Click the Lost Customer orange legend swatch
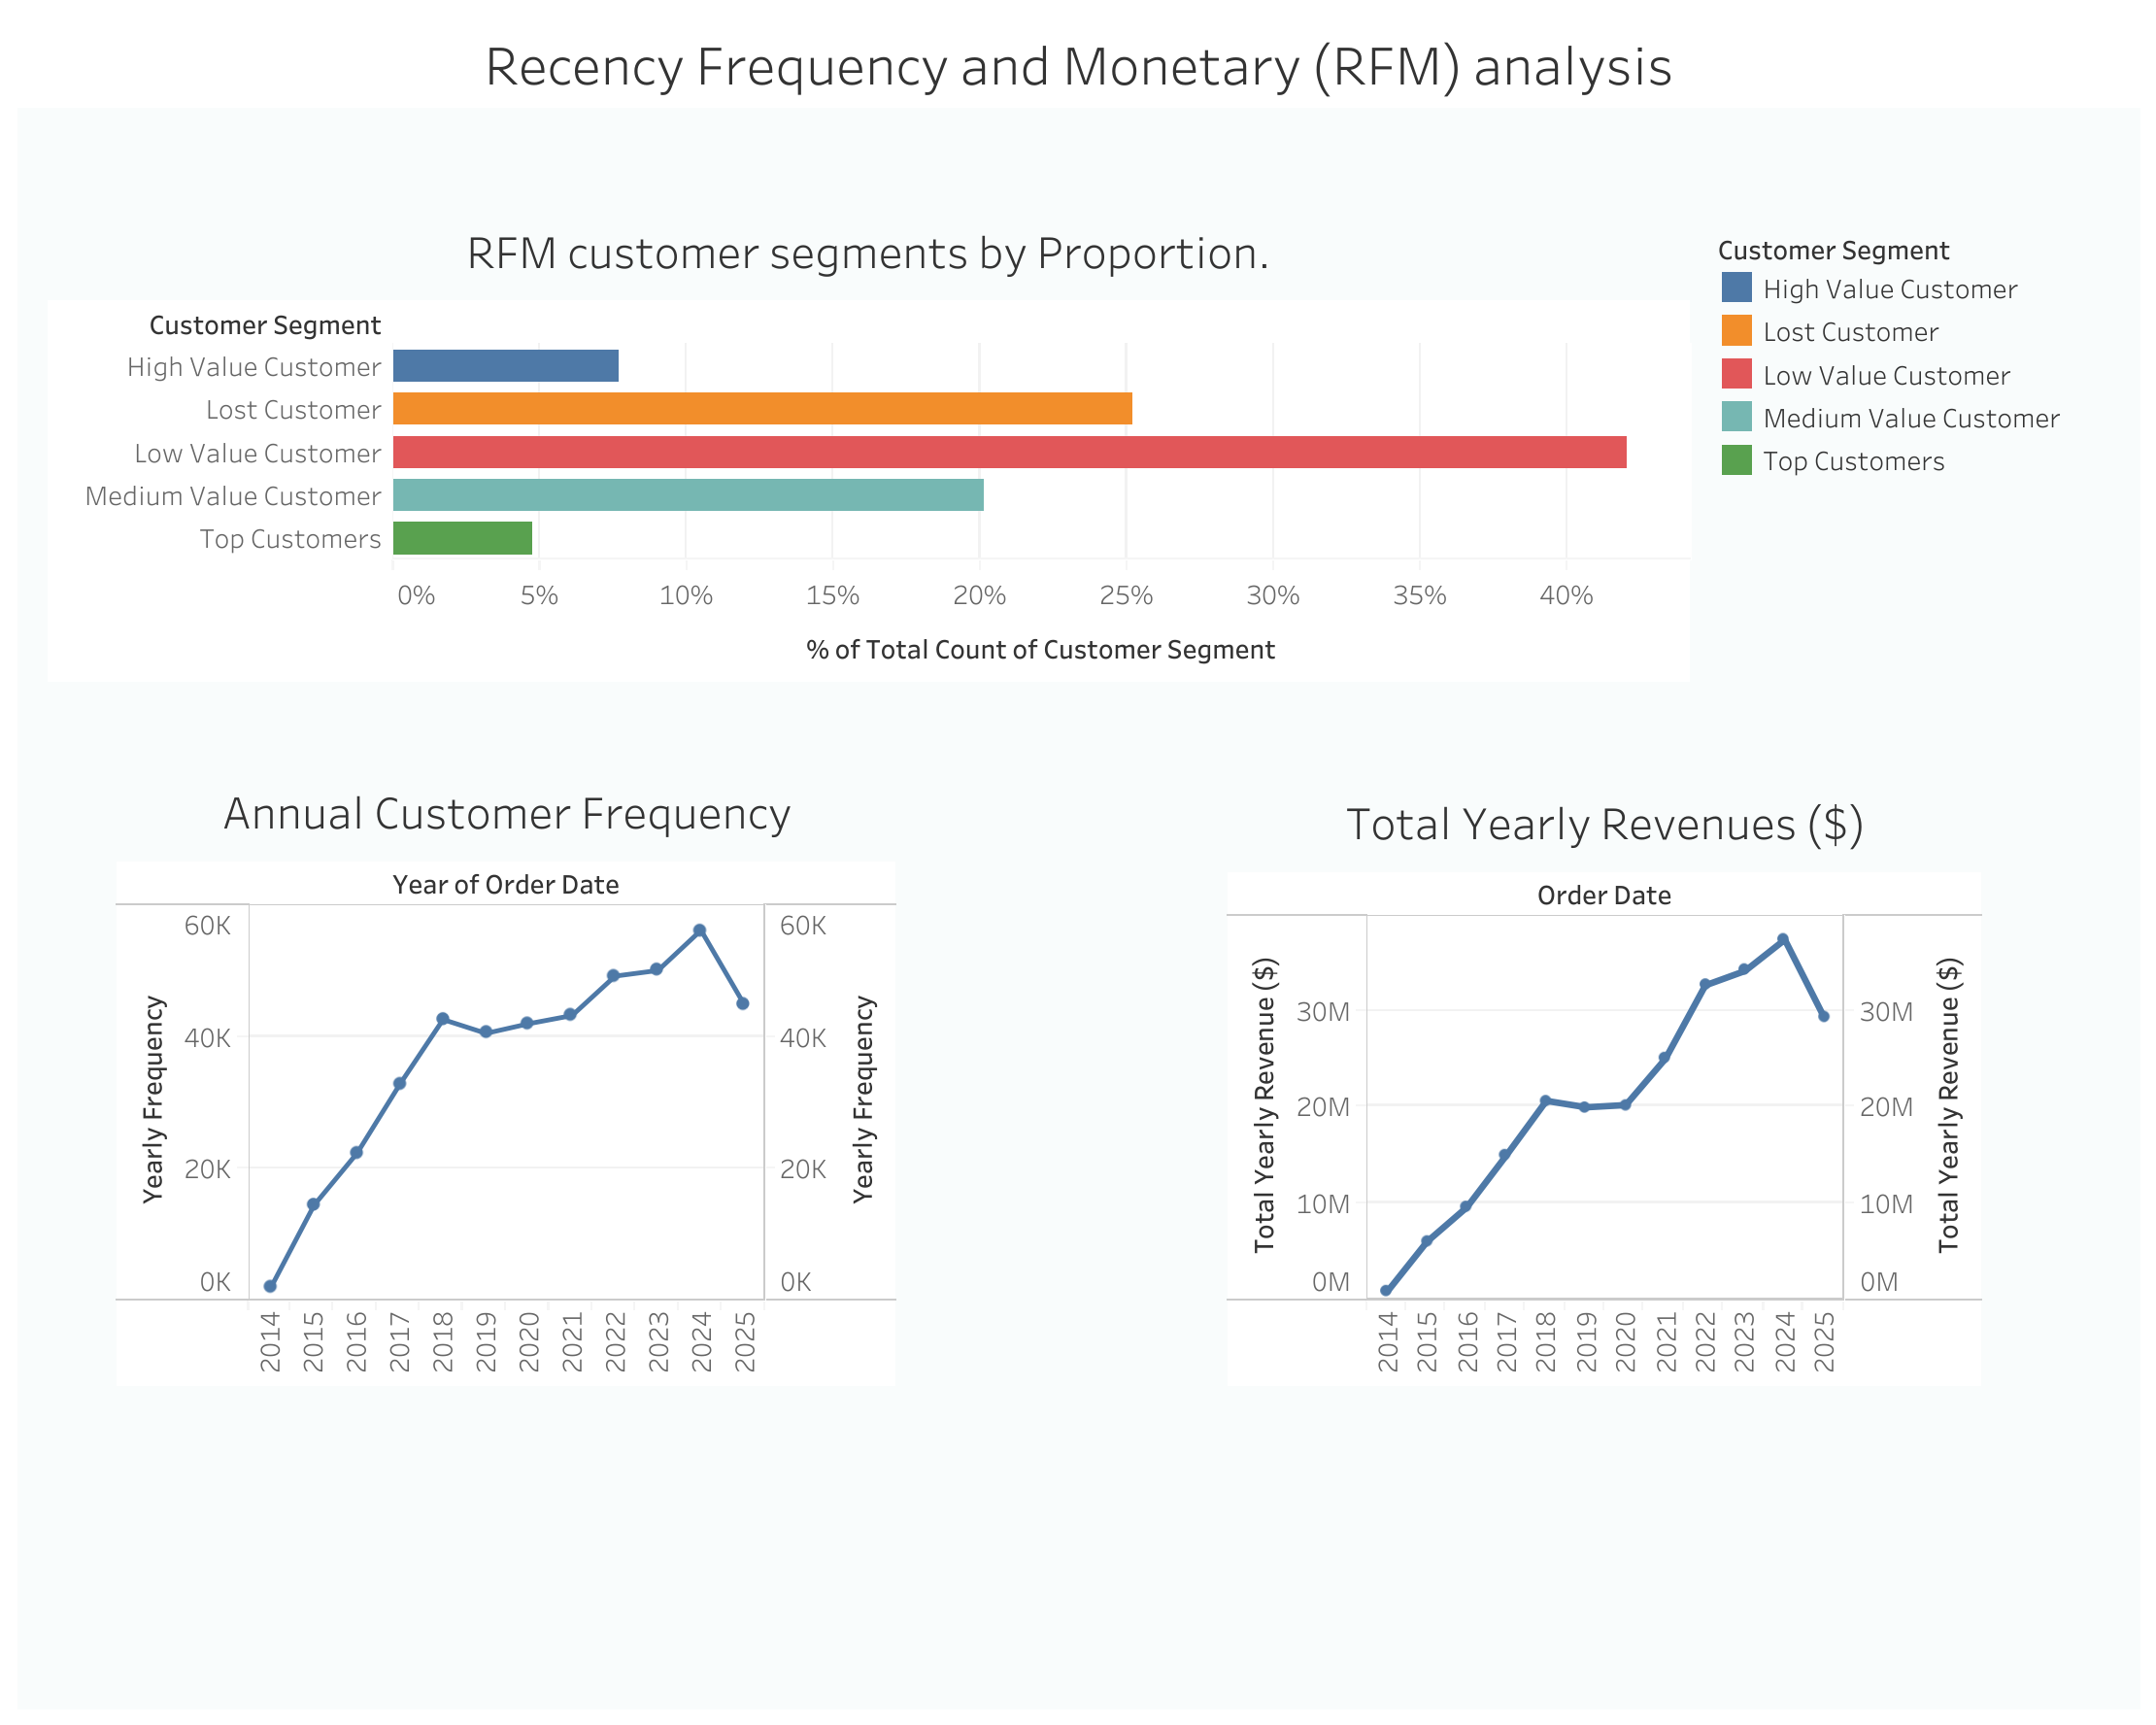The height and width of the screenshot is (1725, 2156). [x=1736, y=331]
